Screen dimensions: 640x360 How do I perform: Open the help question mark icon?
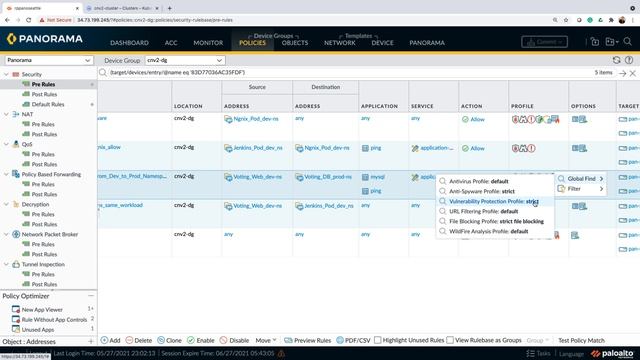(629, 60)
